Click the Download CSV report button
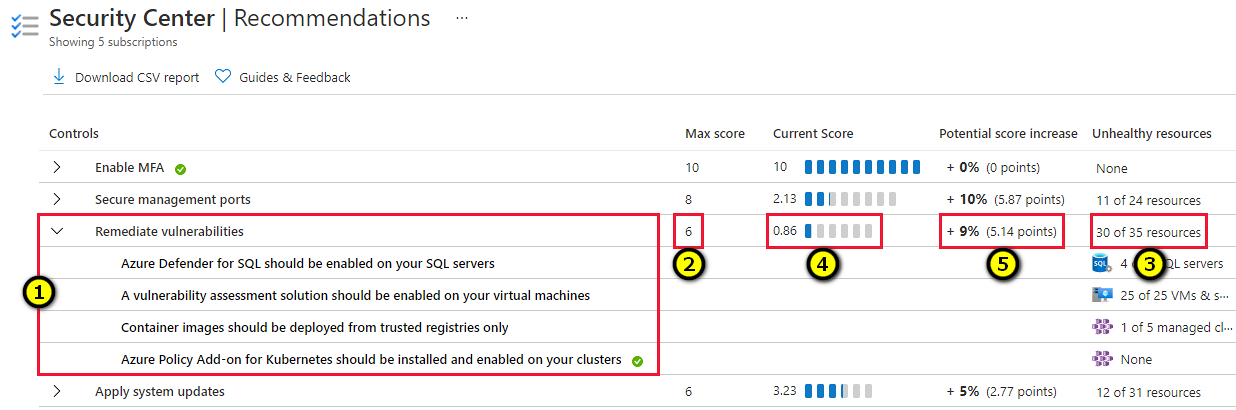The height and width of the screenshot is (410, 1236). click(125, 77)
